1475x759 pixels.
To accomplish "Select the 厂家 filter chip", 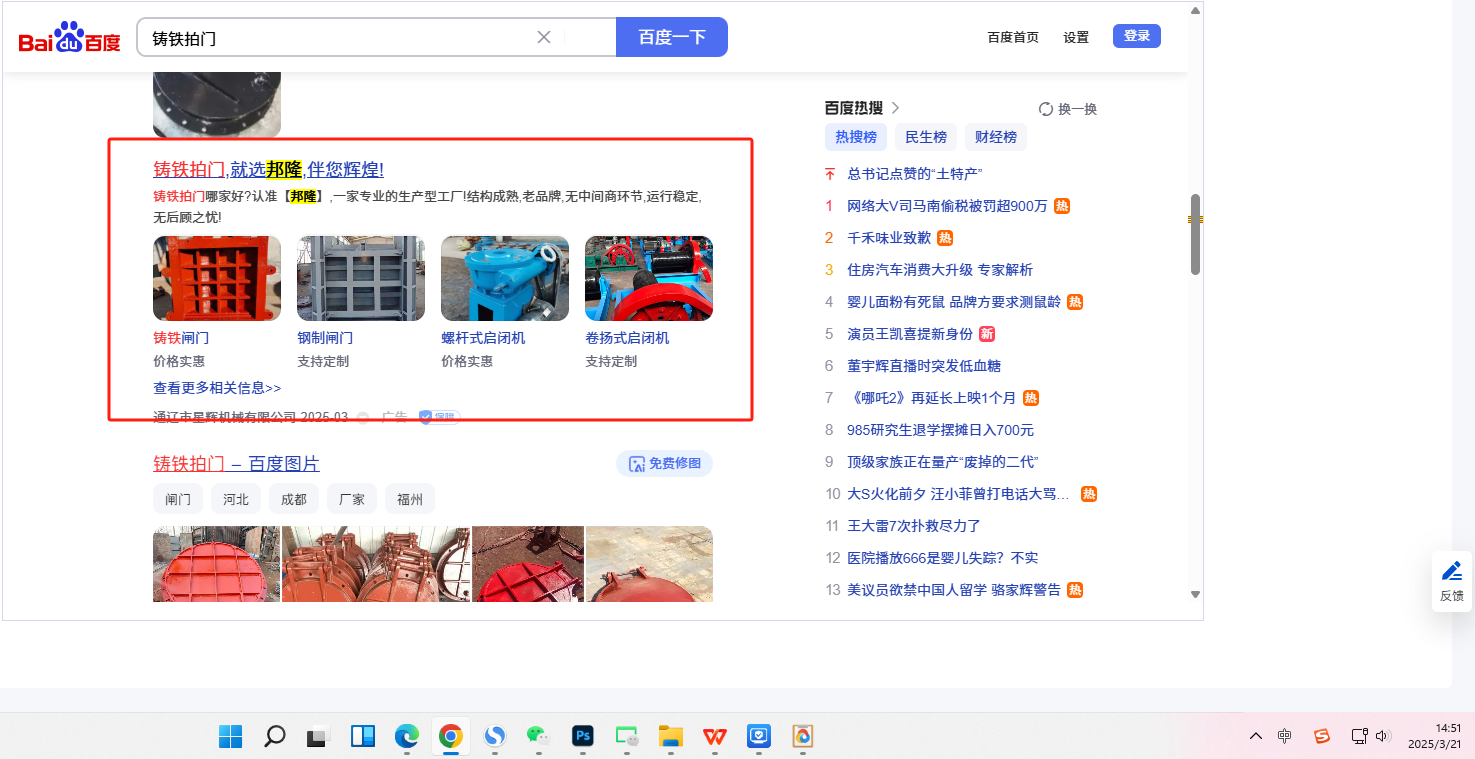I will (352, 499).
